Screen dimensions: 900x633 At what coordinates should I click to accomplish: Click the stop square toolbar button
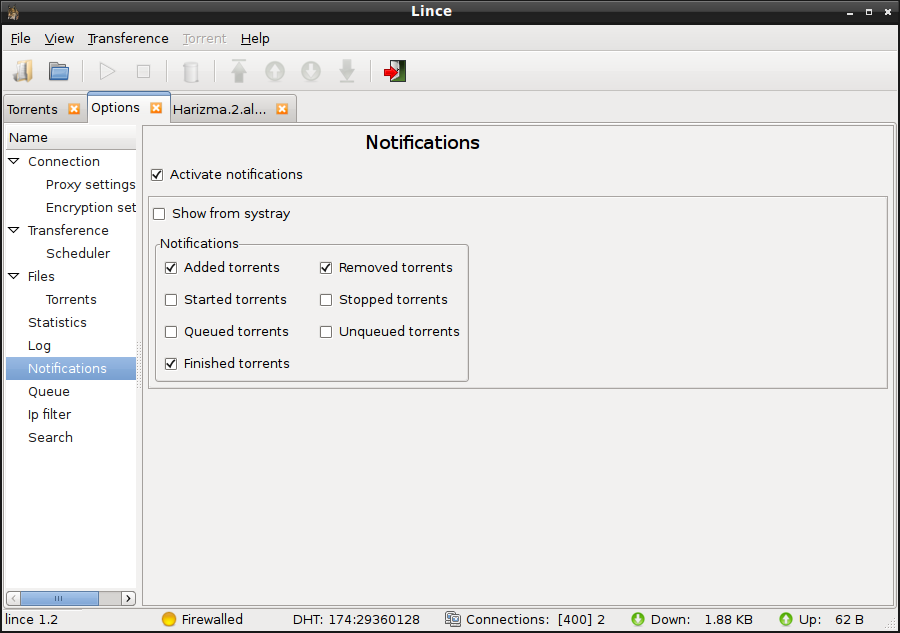tap(143, 71)
